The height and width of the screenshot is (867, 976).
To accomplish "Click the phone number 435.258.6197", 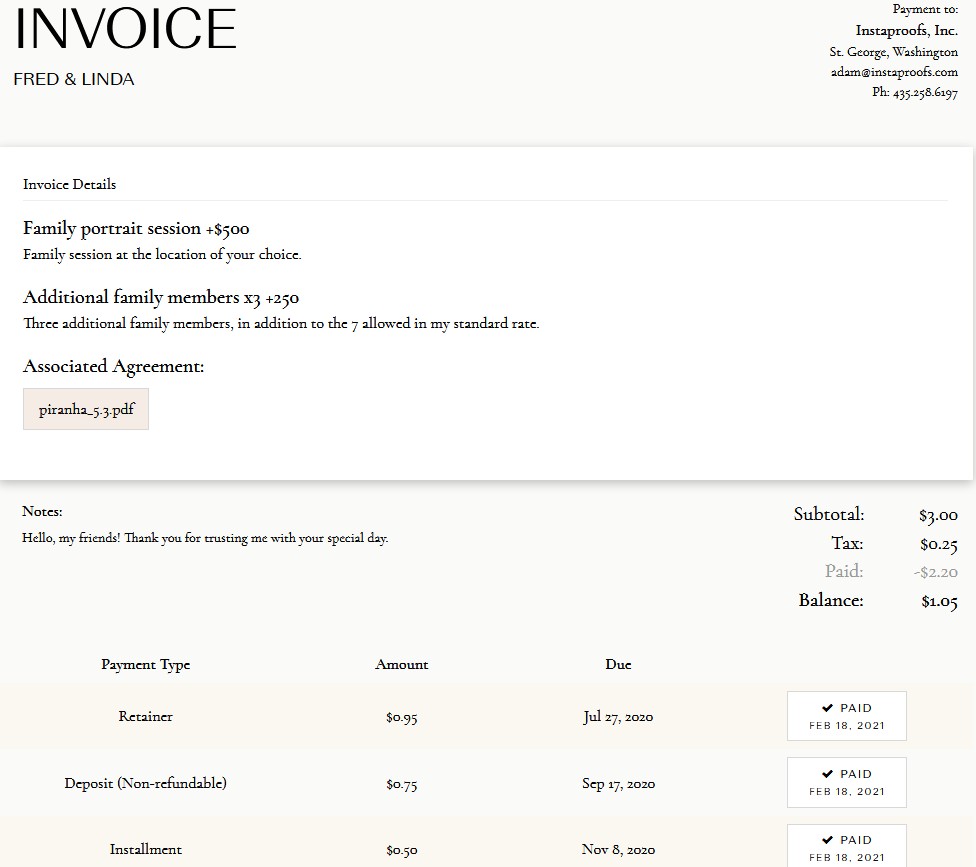I will [926, 92].
